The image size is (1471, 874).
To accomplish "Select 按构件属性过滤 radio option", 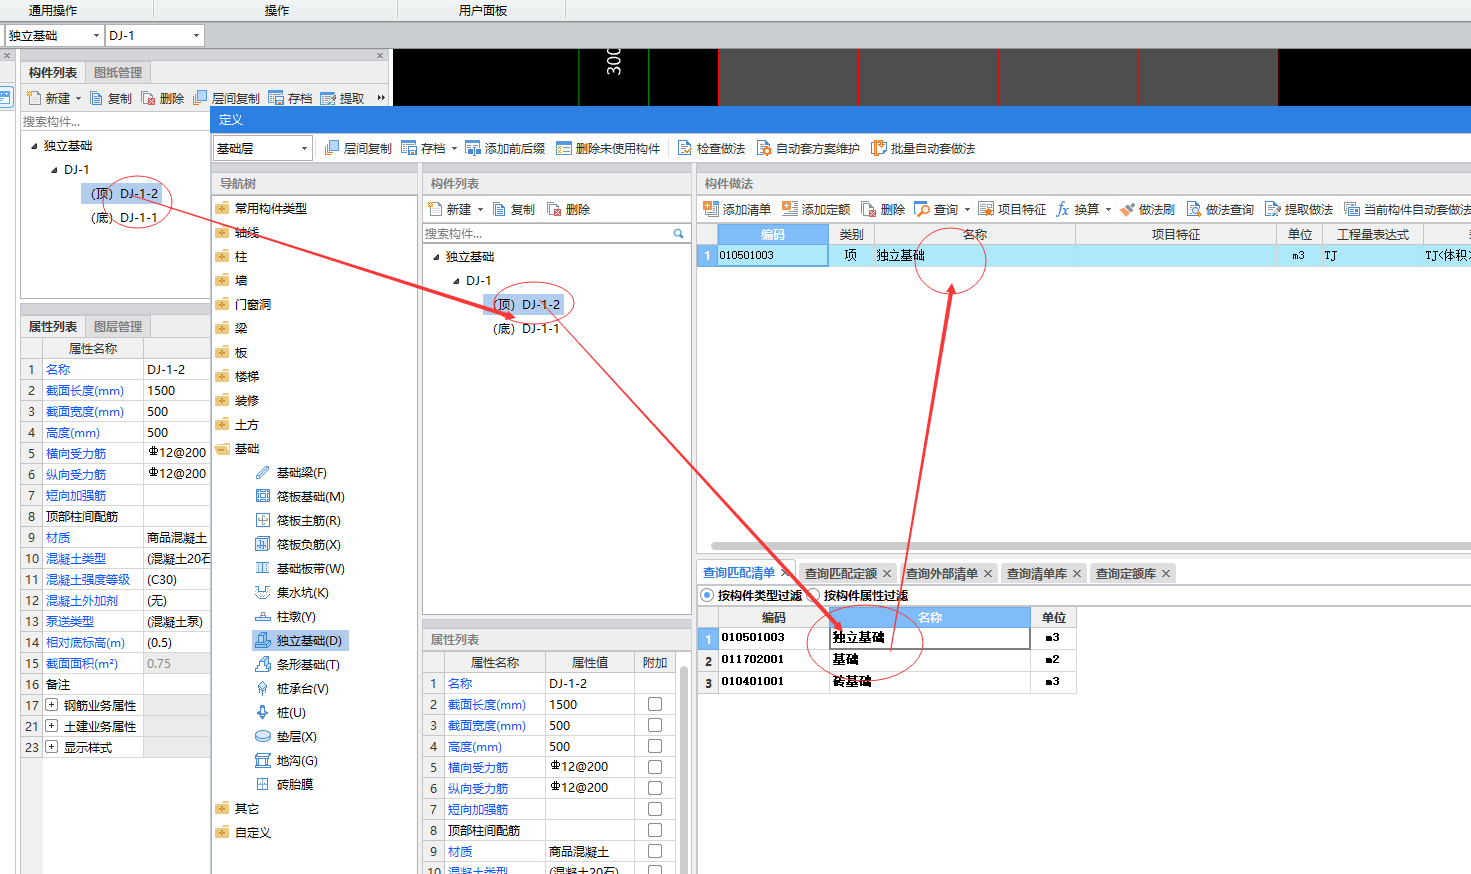I will point(814,595).
